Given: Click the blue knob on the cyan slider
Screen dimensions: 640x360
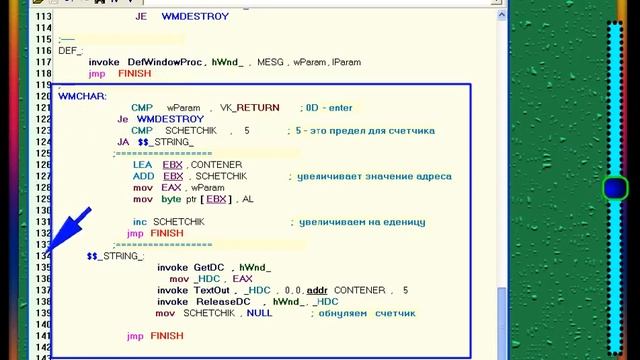Looking at the screenshot, I should [616, 188].
